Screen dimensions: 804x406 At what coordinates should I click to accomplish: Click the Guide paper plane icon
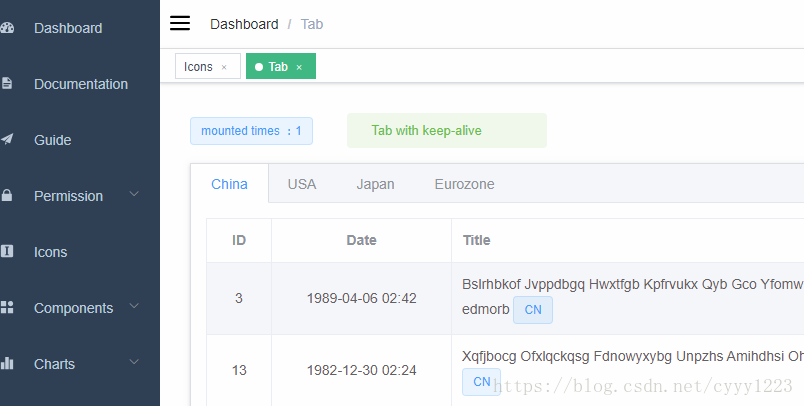[x=7, y=140]
